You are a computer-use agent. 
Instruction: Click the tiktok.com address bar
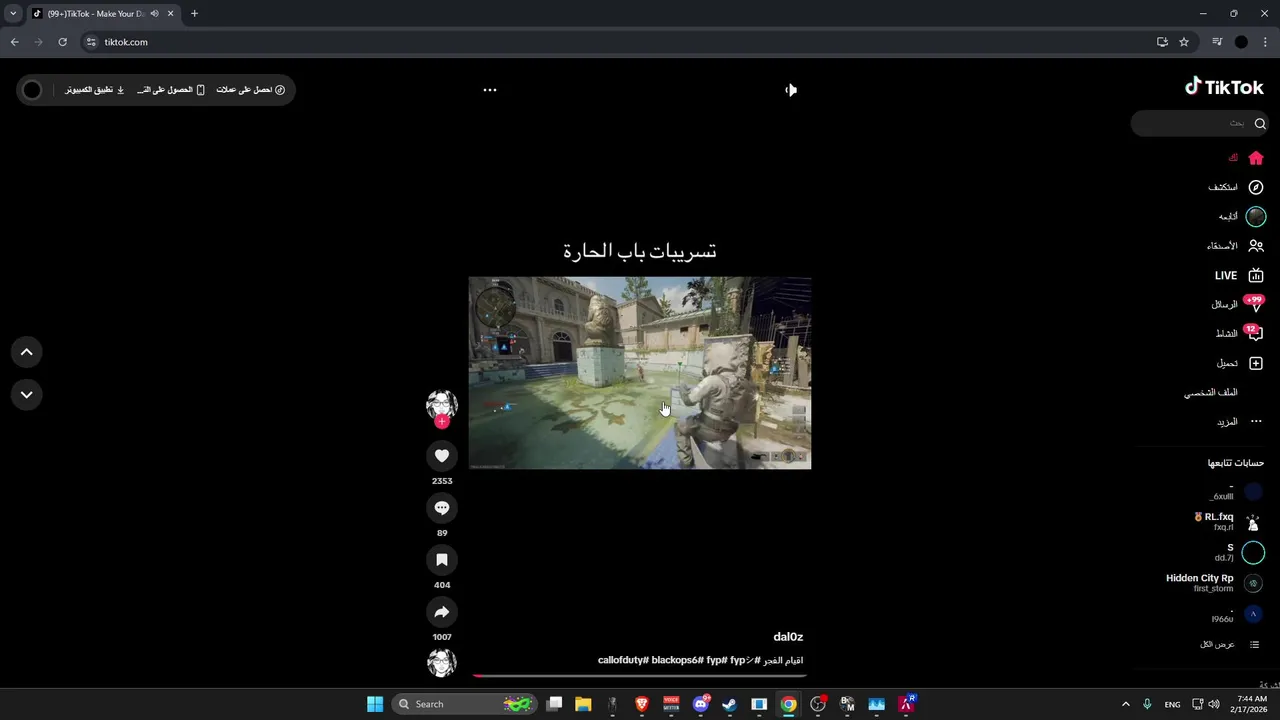point(620,42)
